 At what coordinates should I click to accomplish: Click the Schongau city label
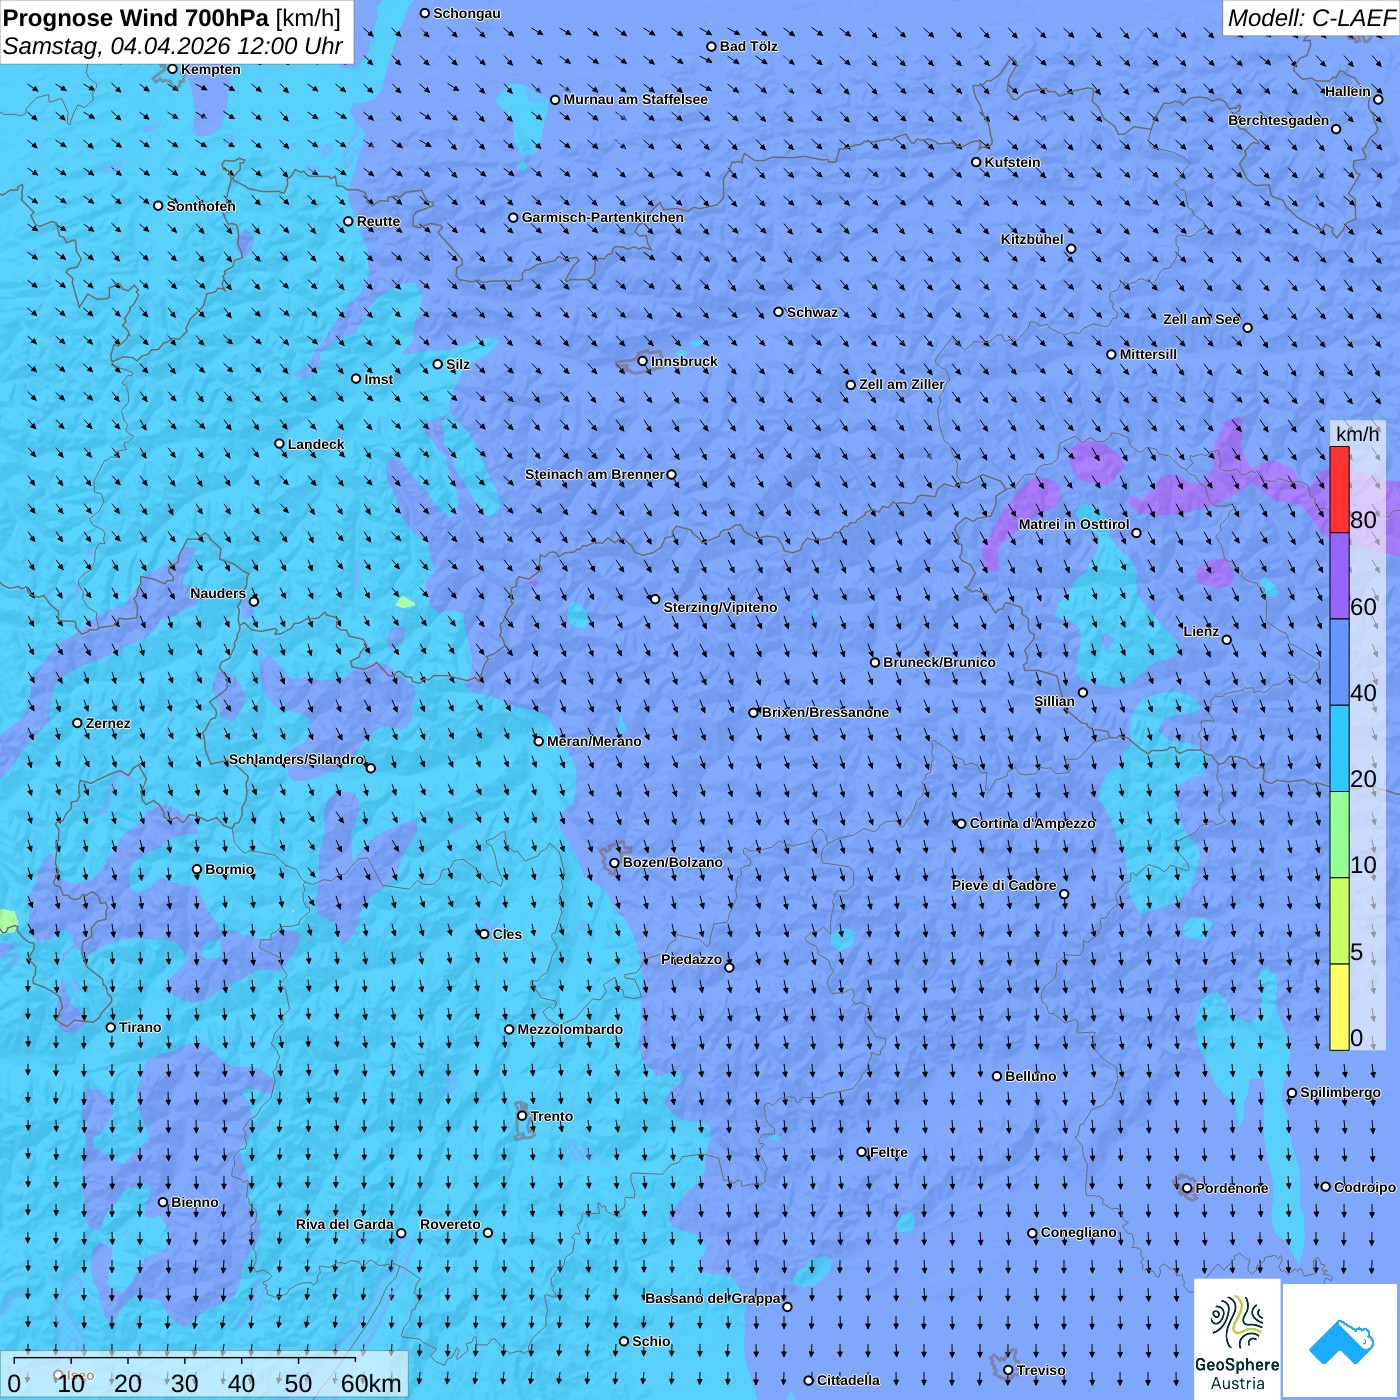pyautogui.click(x=467, y=13)
